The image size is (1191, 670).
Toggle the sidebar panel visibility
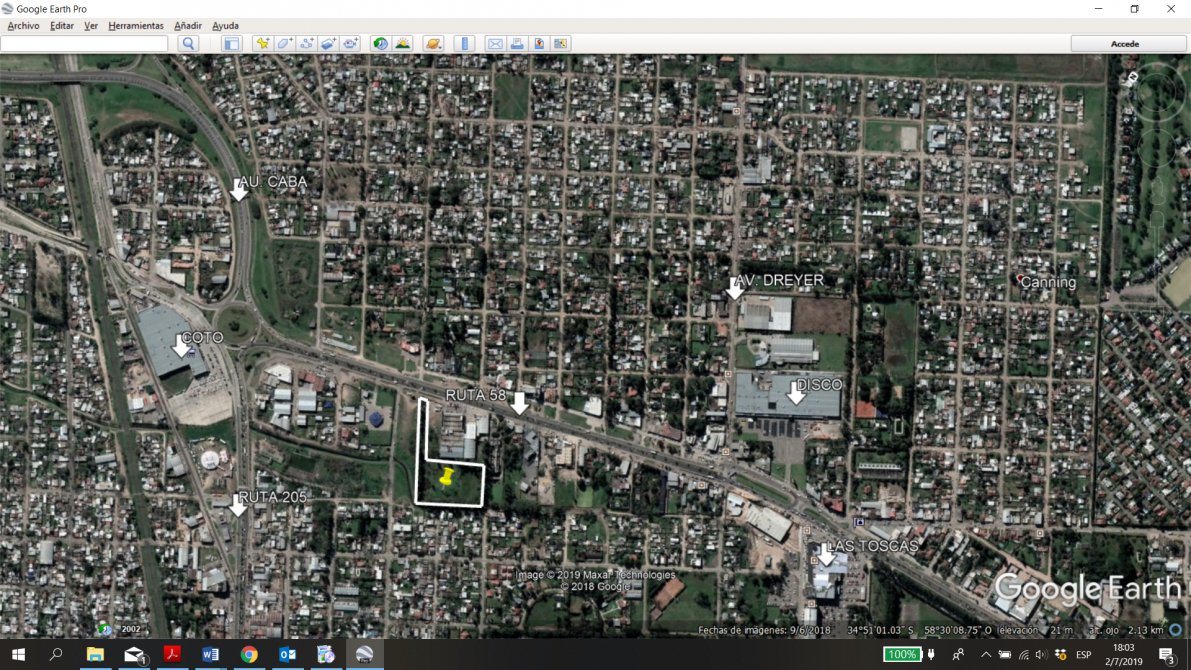(x=231, y=44)
